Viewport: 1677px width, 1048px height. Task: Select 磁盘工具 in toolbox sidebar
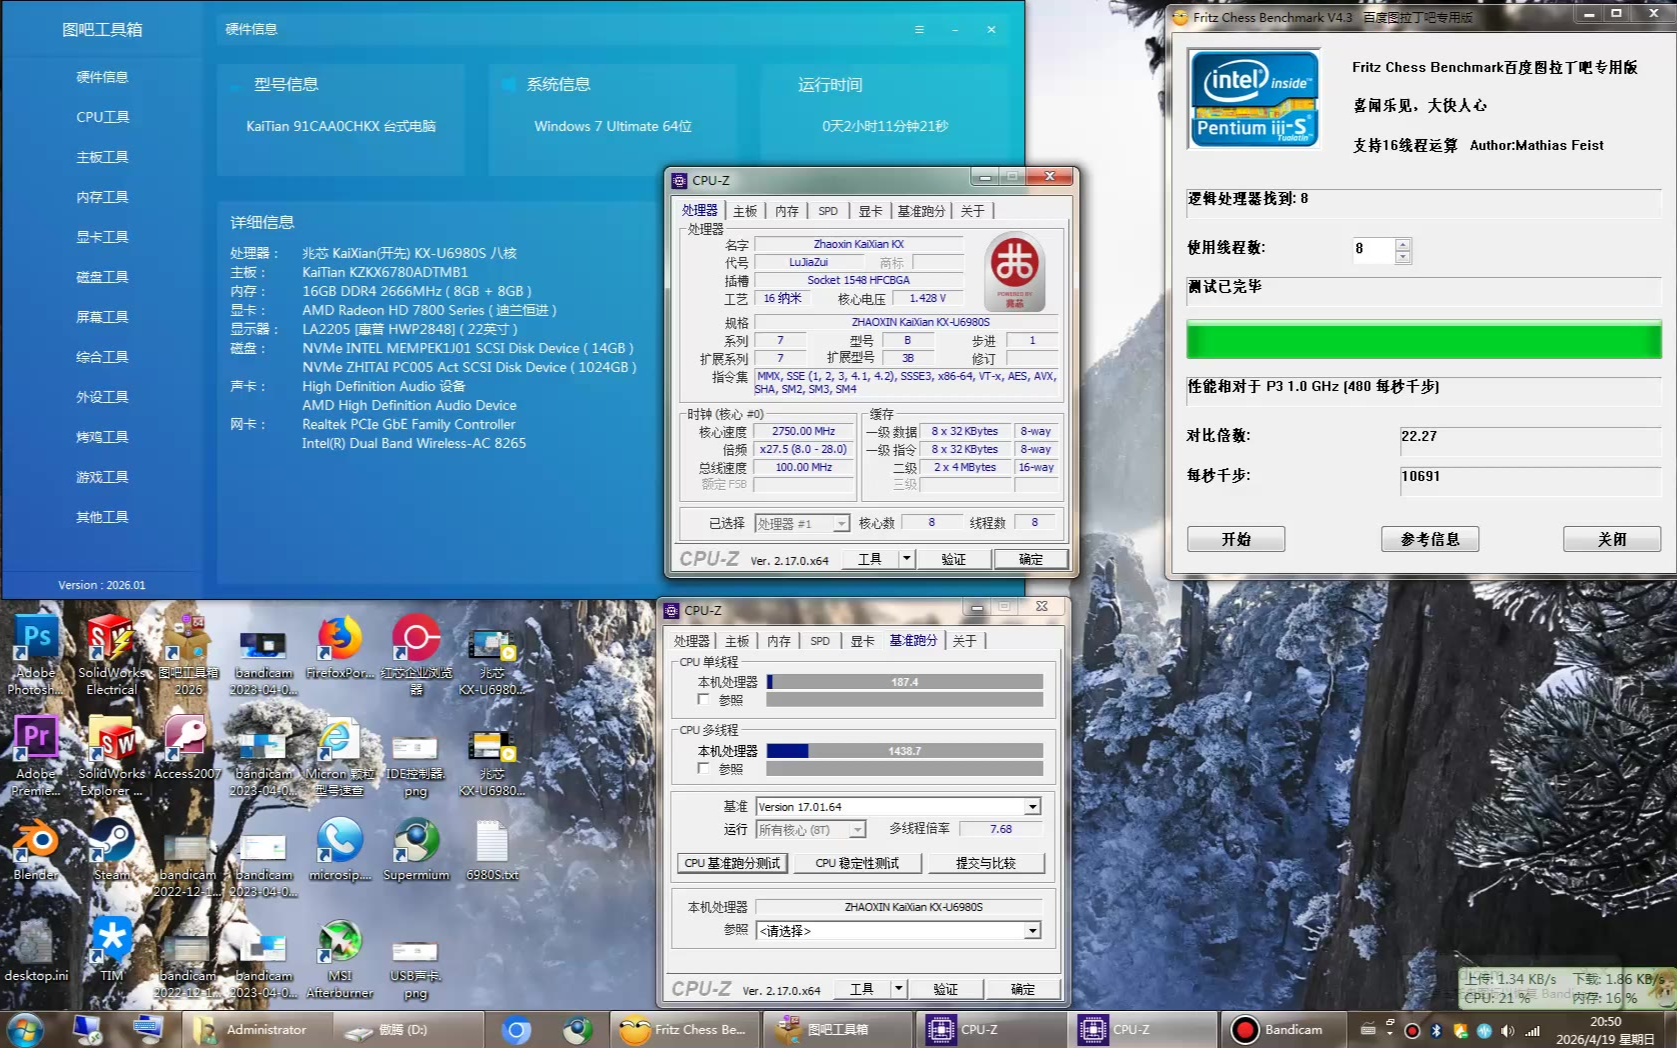(x=102, y=277)
